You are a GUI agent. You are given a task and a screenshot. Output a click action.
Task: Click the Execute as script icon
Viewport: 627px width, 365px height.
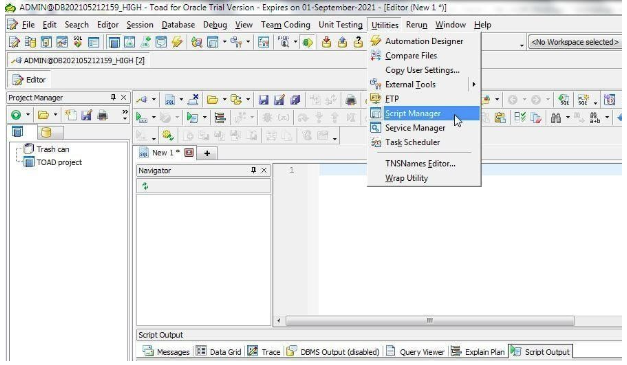pyautogui.click(x=192, y=118)
